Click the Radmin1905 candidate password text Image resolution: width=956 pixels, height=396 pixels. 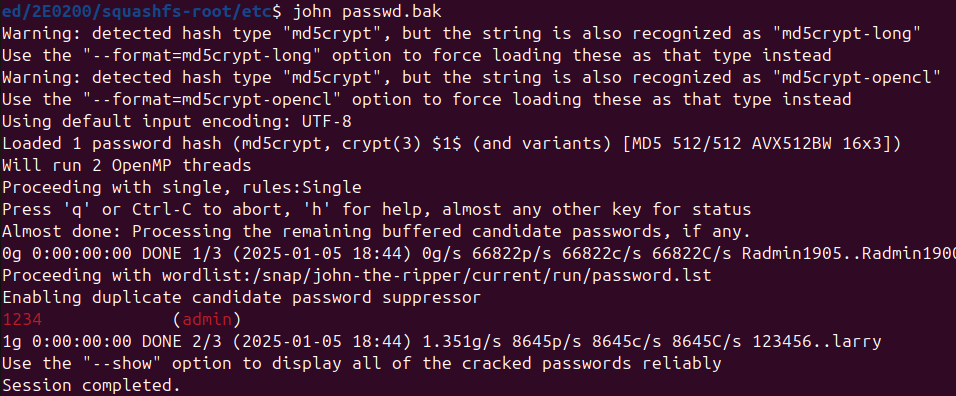point(791,253)
